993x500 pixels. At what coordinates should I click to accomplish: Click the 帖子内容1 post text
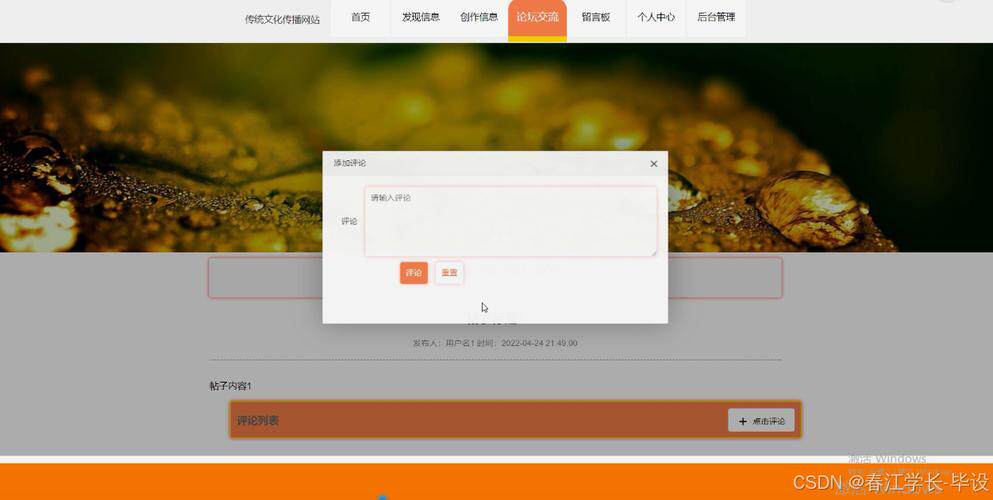pos(231,386)
